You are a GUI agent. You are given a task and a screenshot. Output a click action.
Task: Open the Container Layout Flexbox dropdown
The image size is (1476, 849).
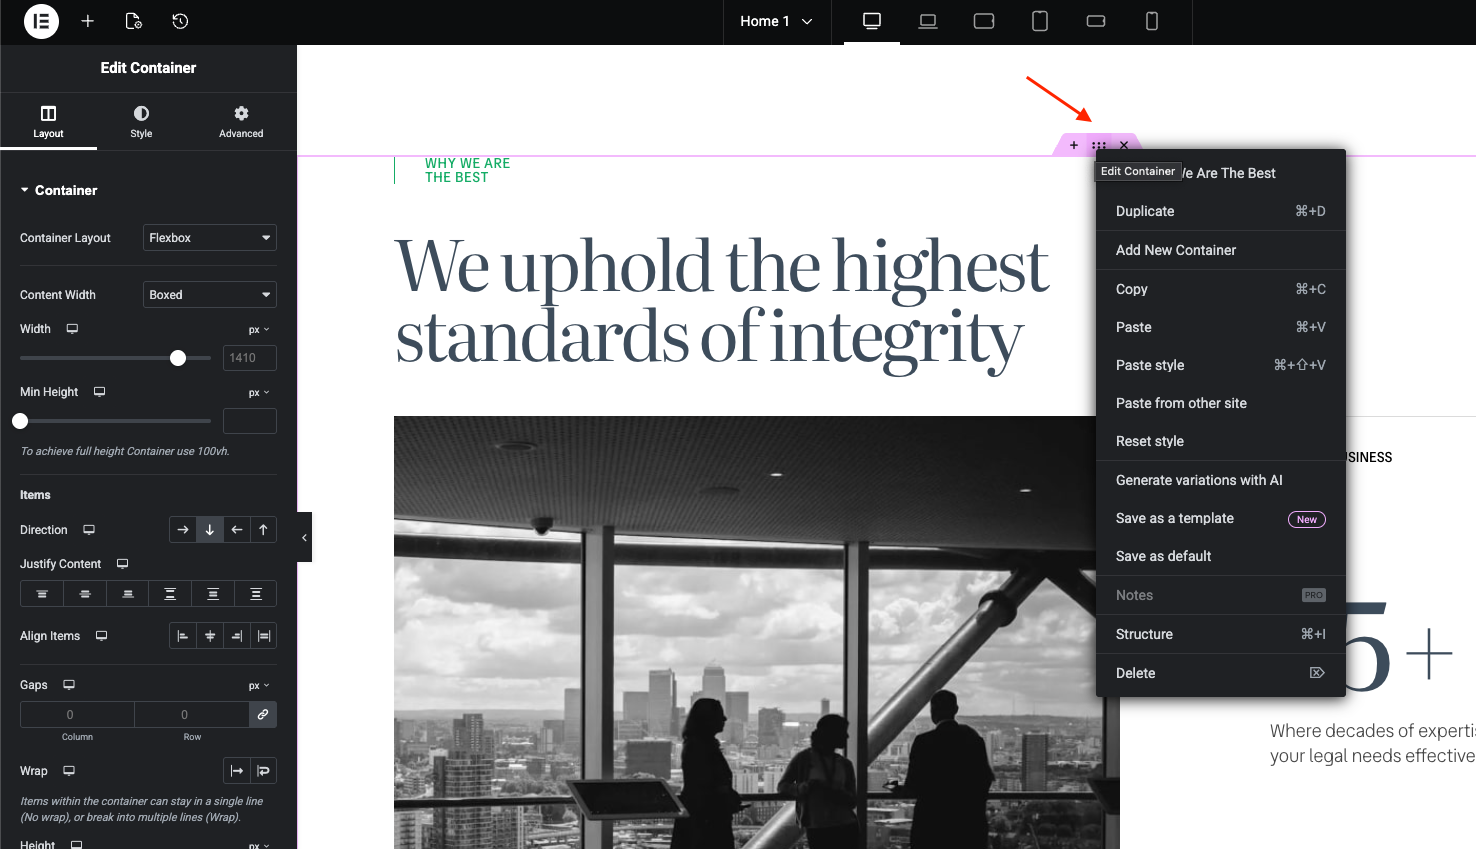[210, 238]
